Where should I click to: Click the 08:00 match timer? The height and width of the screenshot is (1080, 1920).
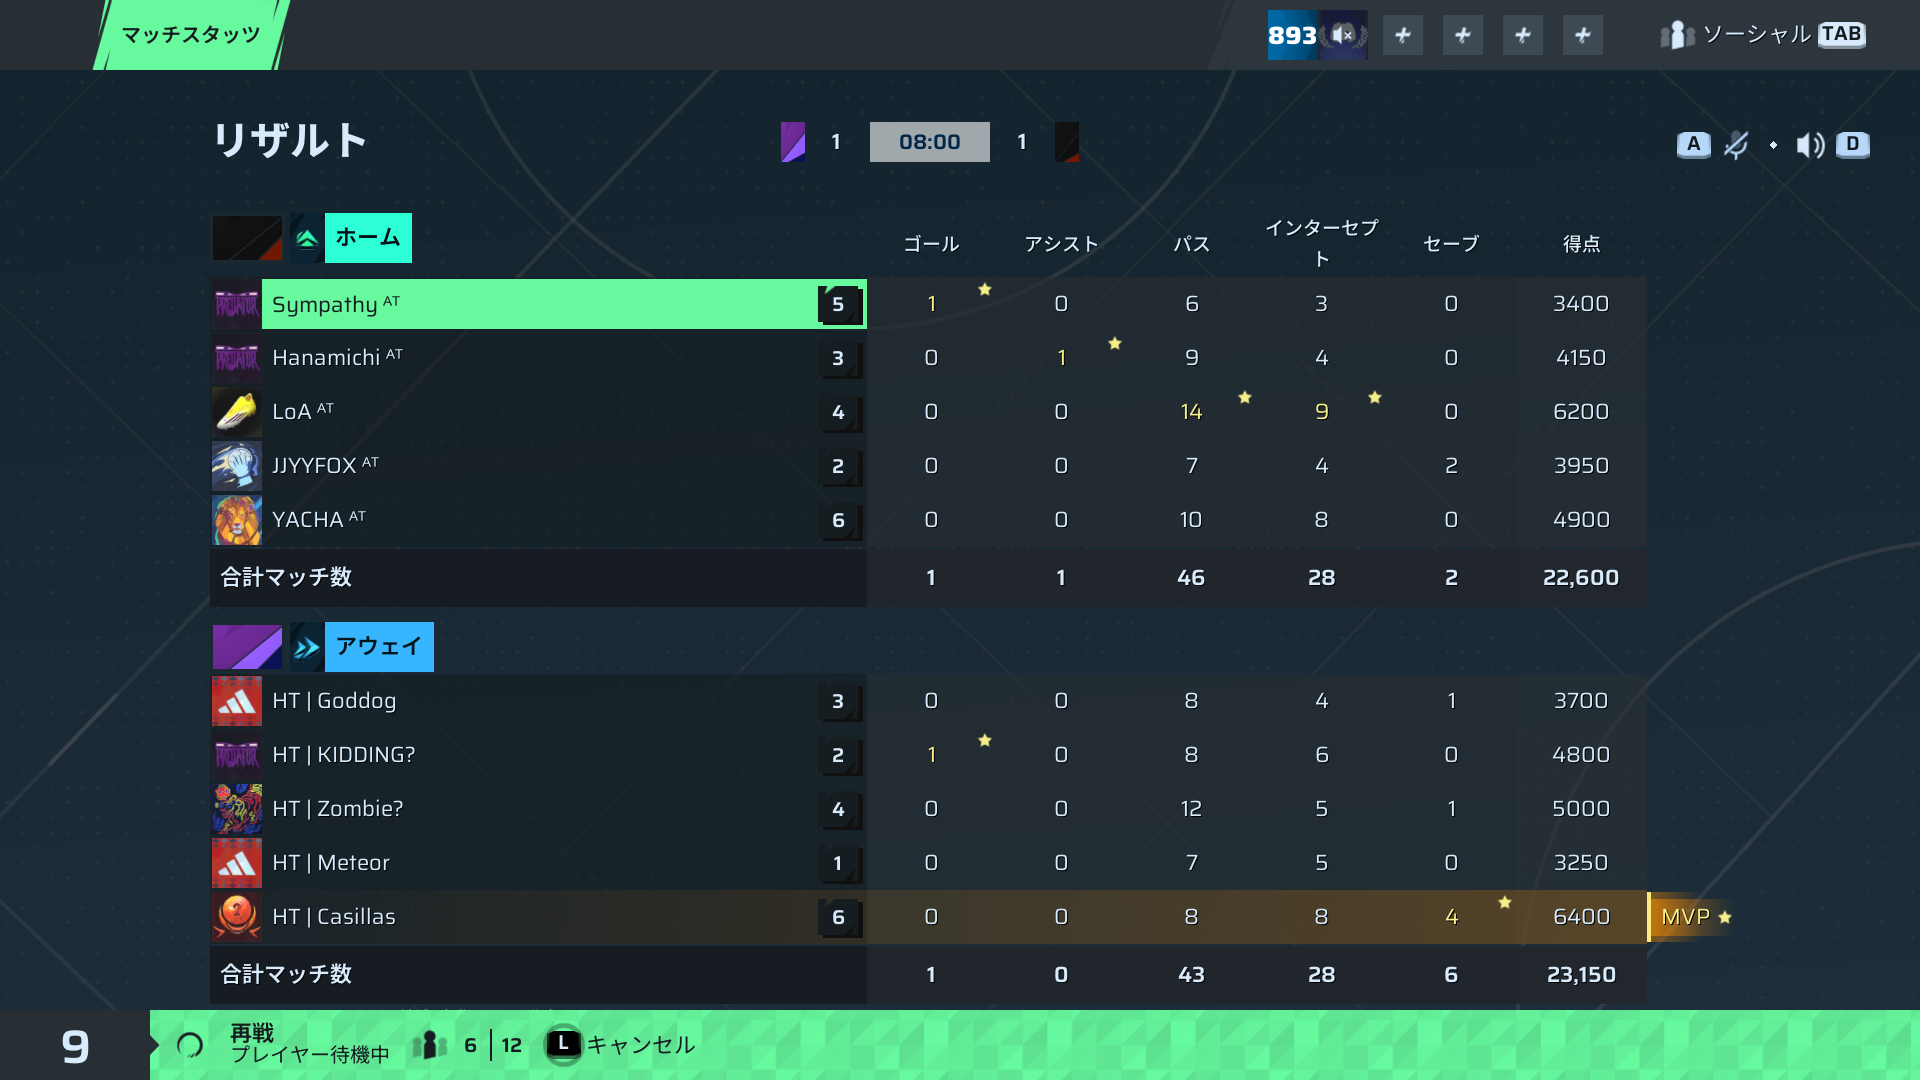930,142
